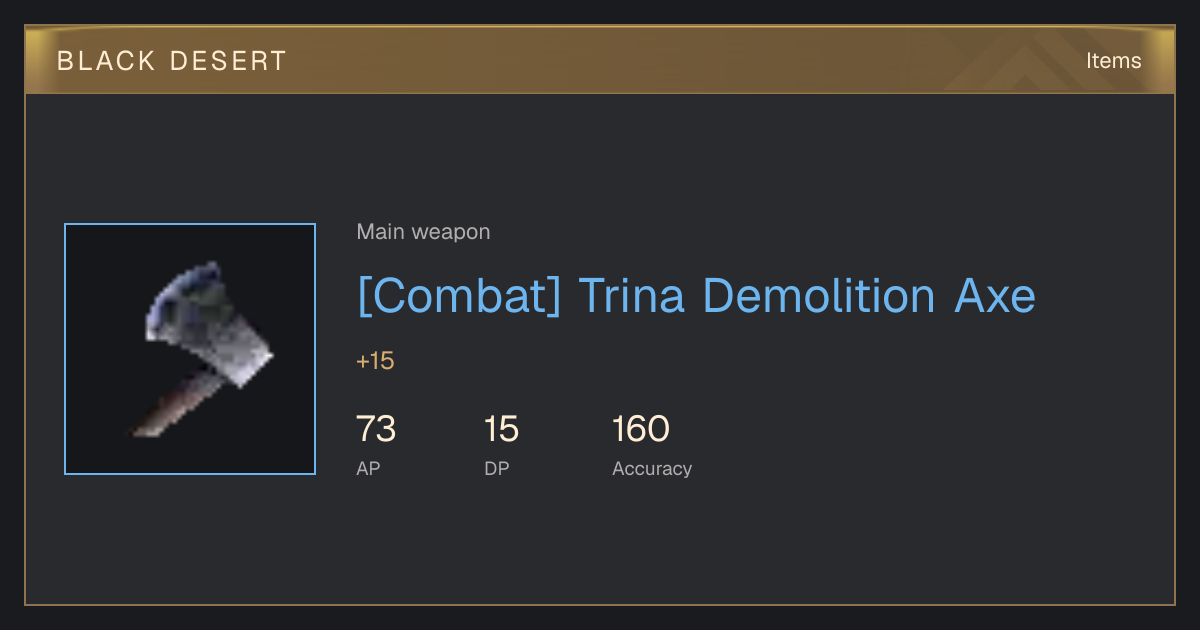Image resolution: width=1200 pixels, height=630 pixels.
Task: Open the Items link in the header
Action: 1113,61
